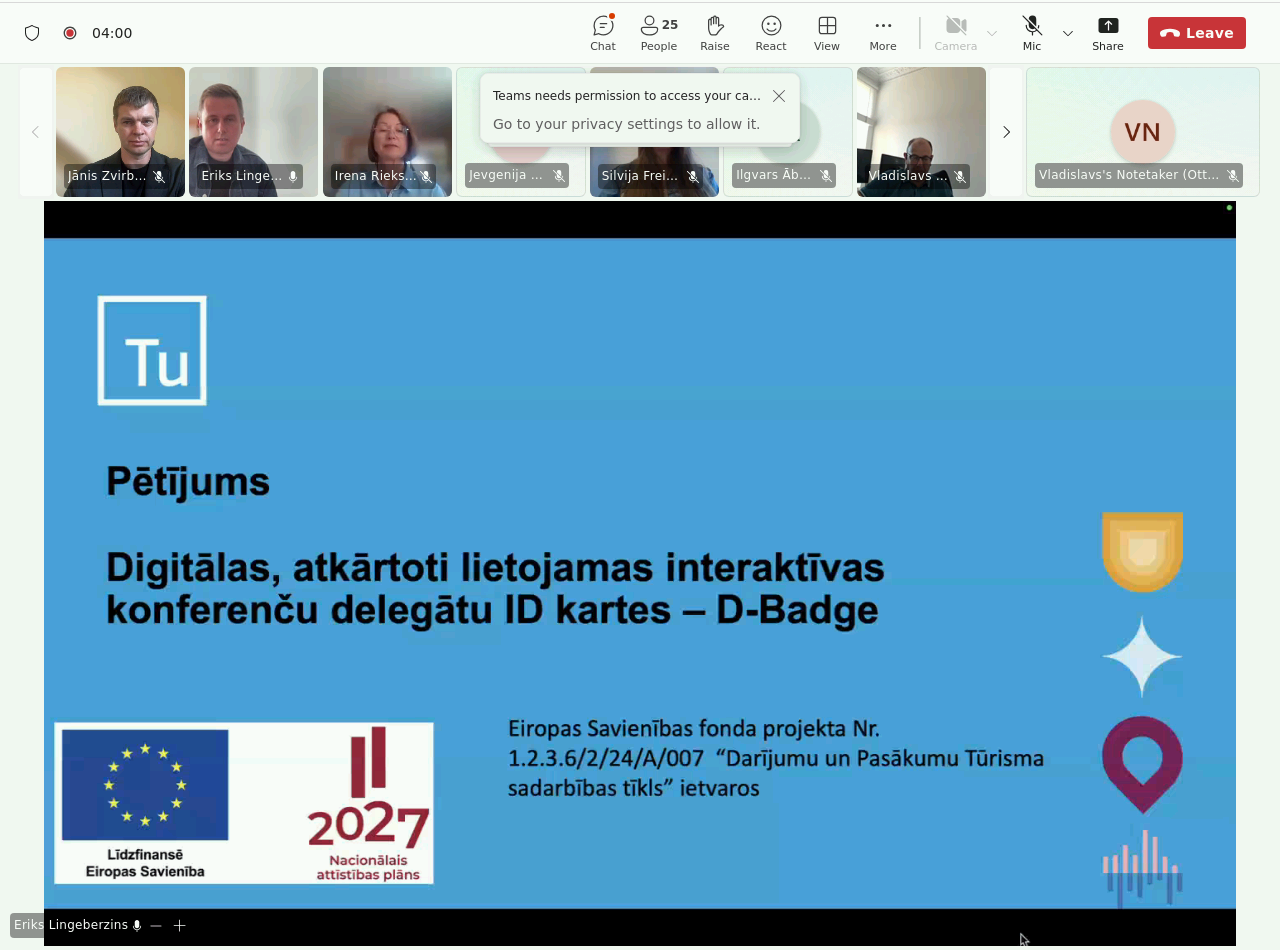Select Vladislavs video thumbnail with glasses
The image size is (1280, 950).
pos(921,132)
